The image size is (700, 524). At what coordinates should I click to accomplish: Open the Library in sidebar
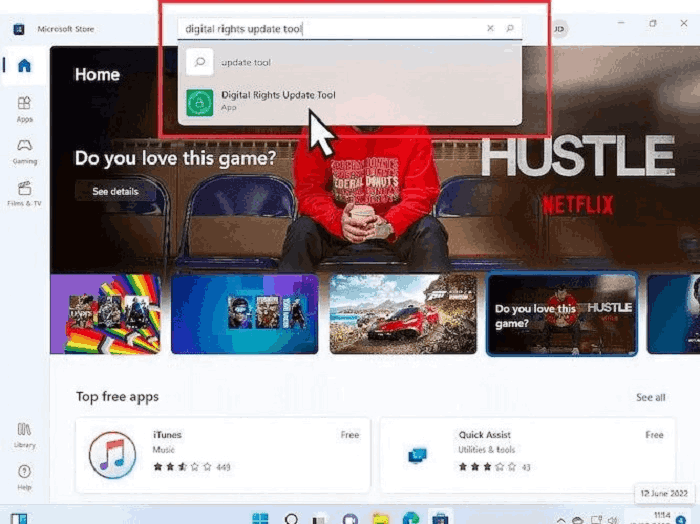[24, 435]
